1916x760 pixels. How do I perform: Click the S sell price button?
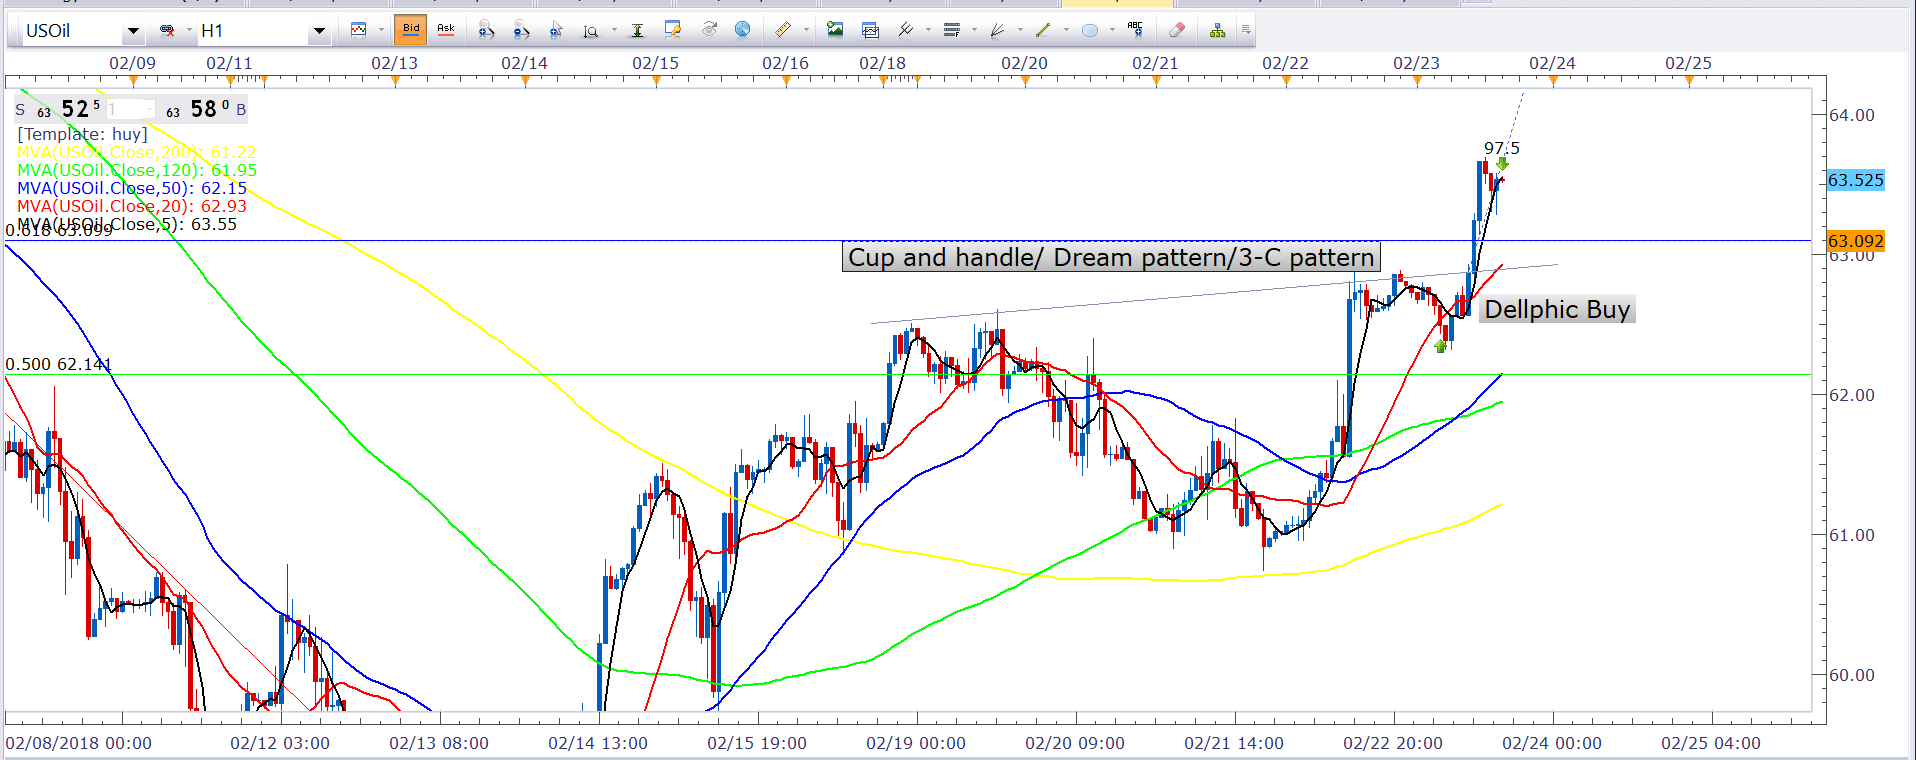pos(20,109)
